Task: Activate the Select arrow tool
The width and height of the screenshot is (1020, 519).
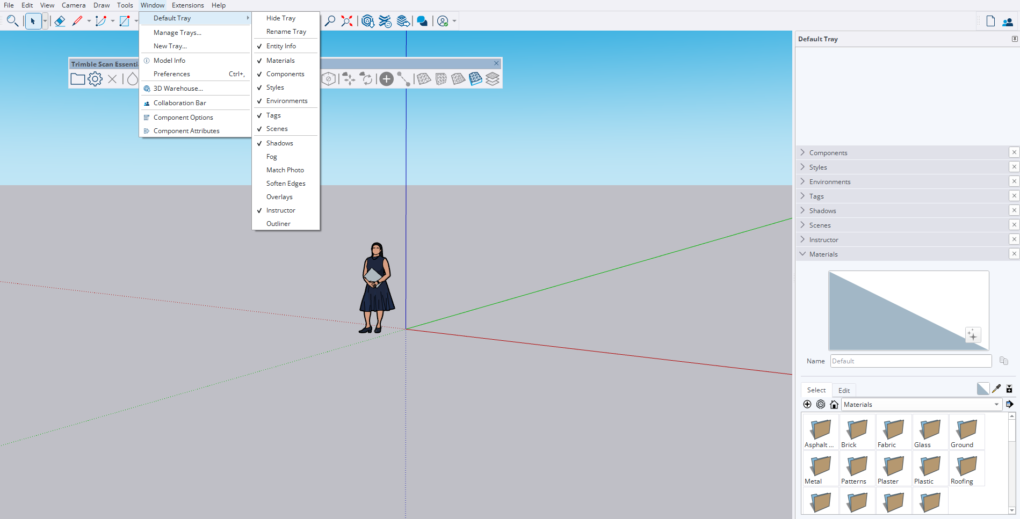Action: point(33,21)
